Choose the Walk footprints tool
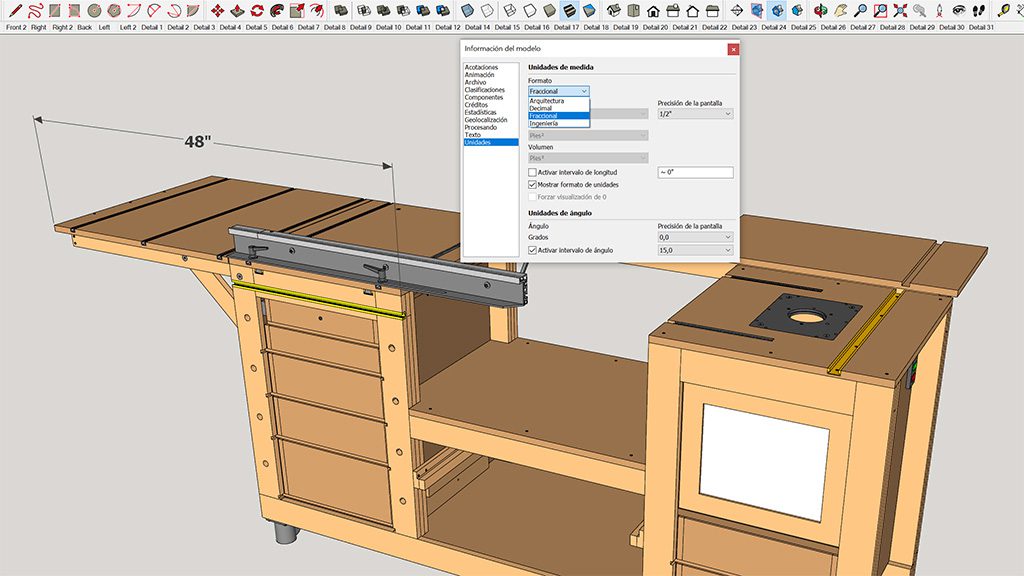Image resolution: width=1024 pixels, height=576 pixels. [979, 10]
